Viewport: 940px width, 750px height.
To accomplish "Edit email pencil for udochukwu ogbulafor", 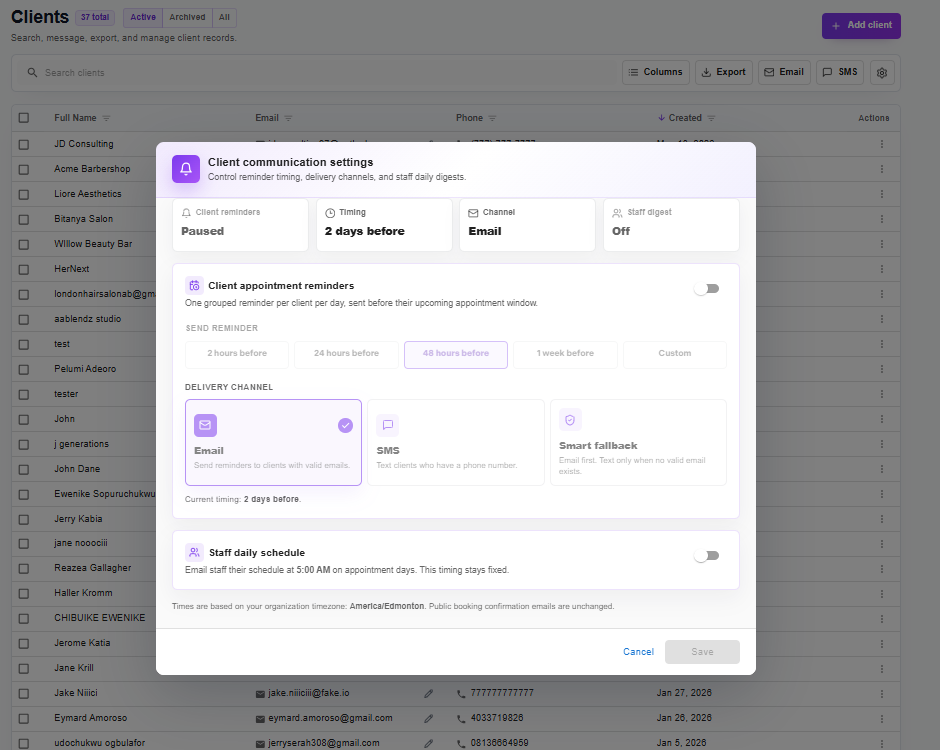I will pyautogui.click(x=429, y=743).
